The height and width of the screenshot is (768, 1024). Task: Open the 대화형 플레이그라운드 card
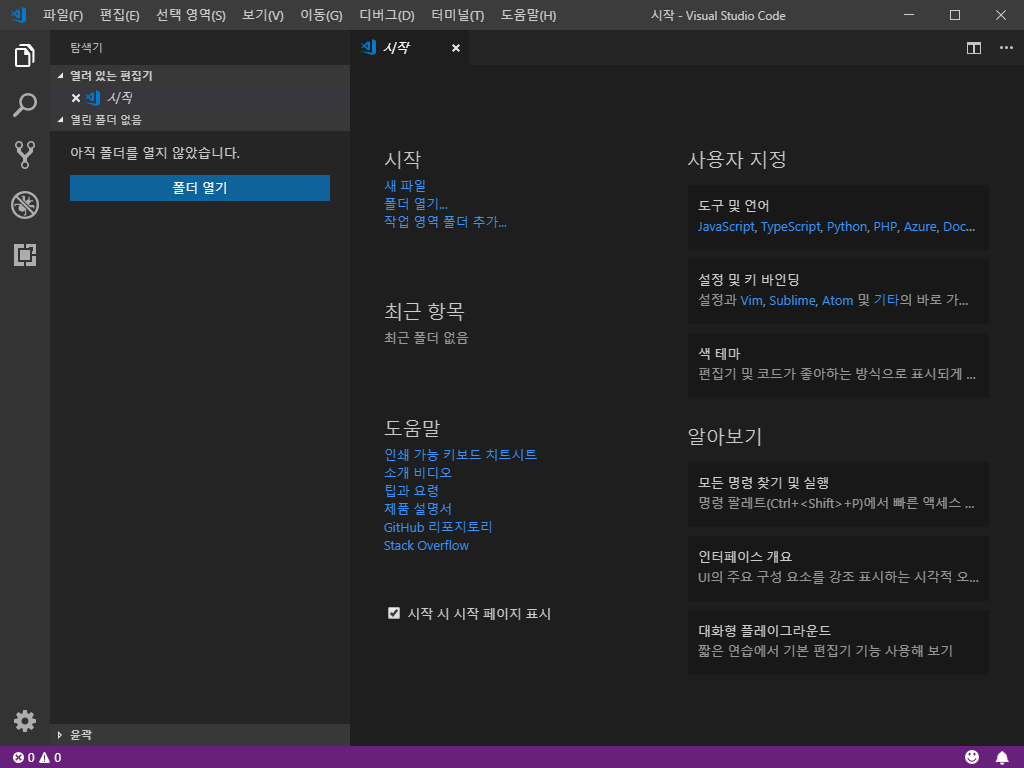click(838, 642)
